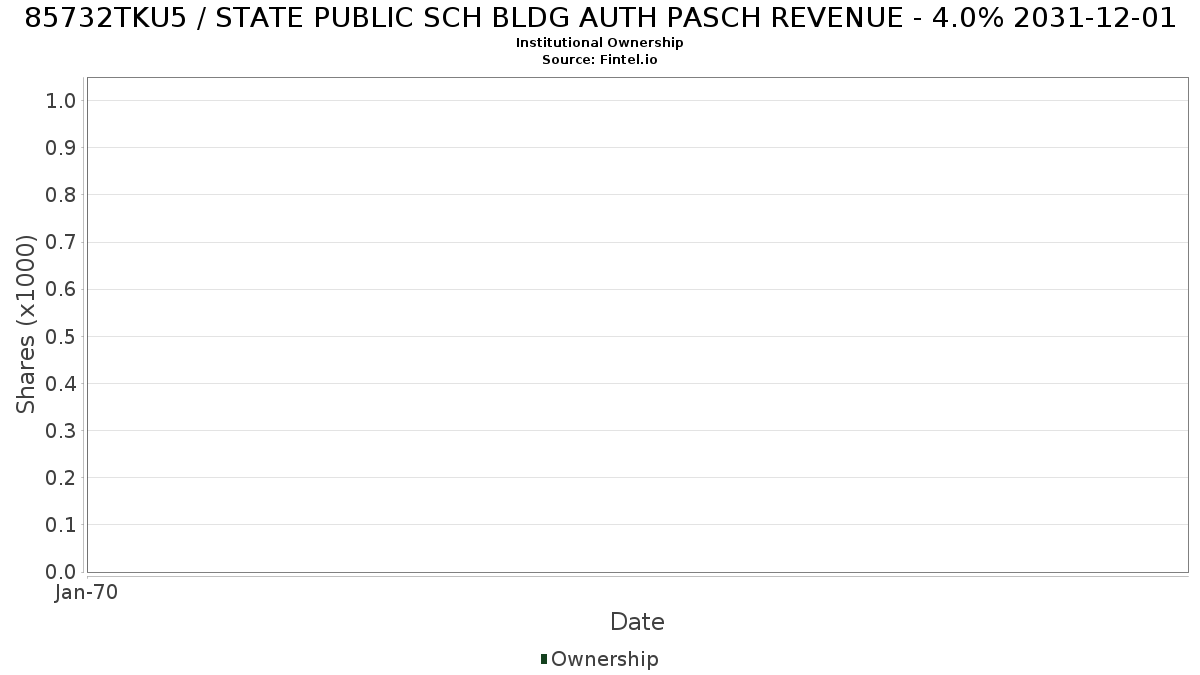Open the Source: Fintel.io link text

coord(600,60)
